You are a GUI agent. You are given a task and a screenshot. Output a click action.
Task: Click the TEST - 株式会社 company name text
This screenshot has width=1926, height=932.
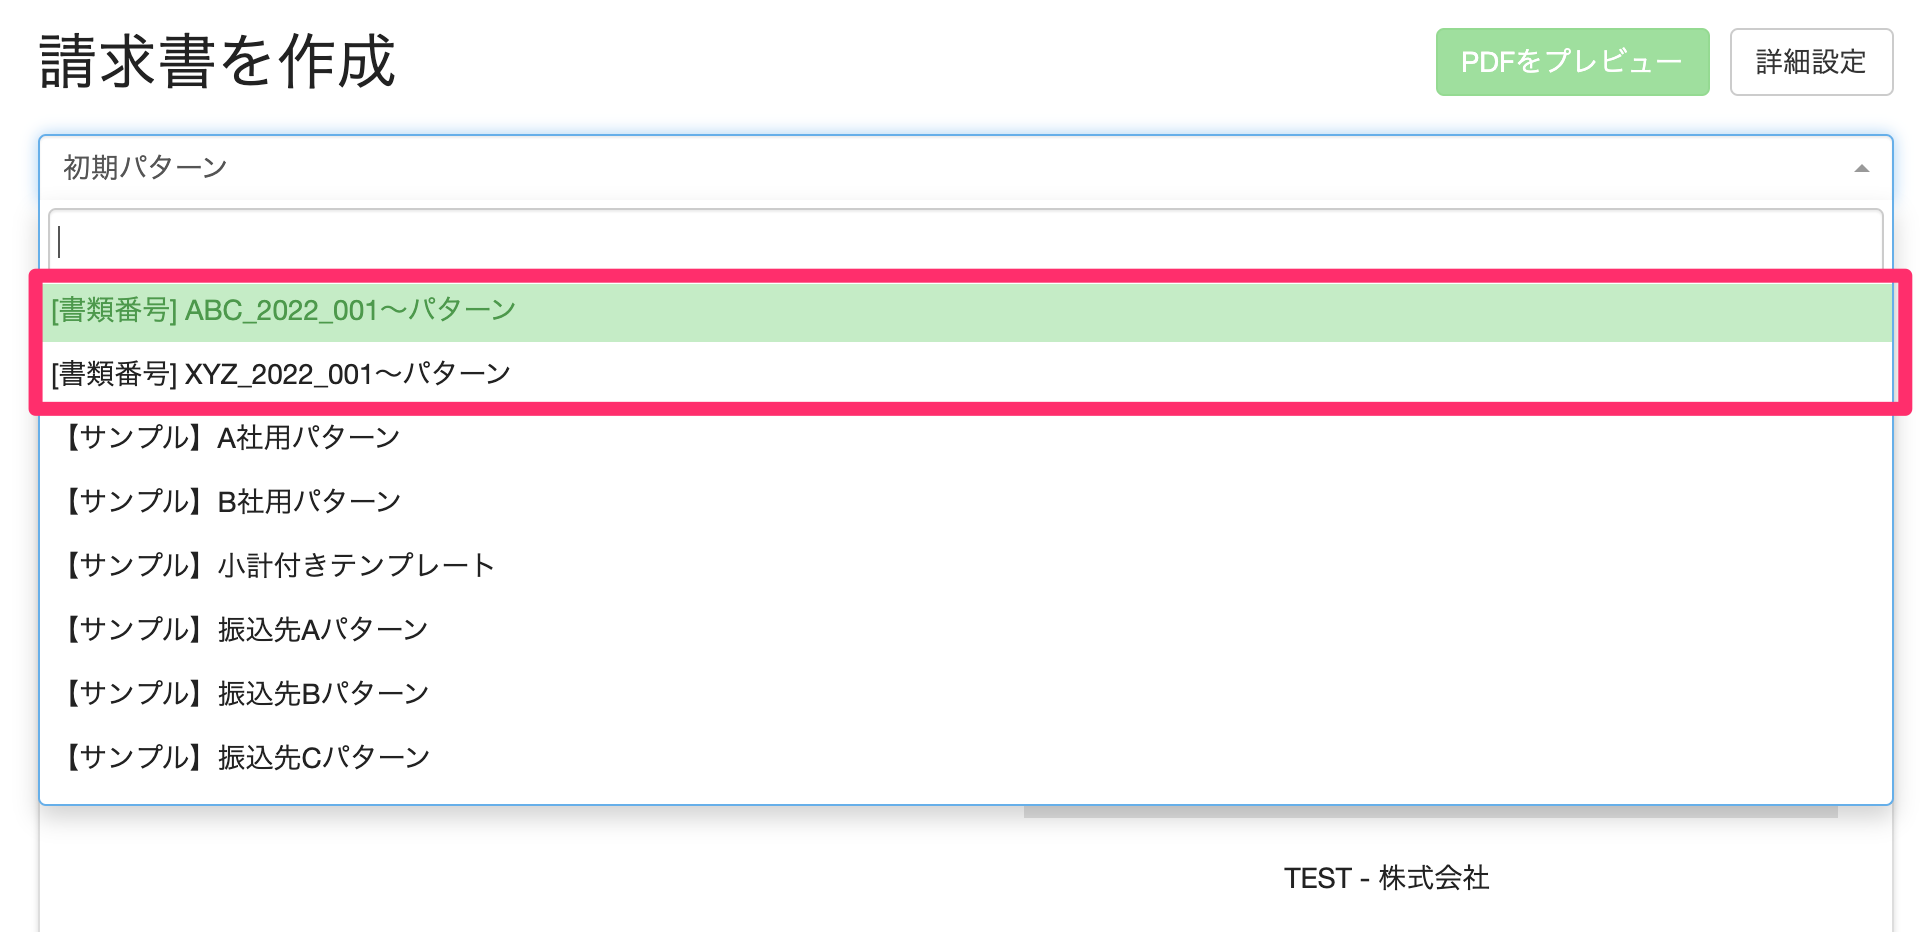pyautogui.click(x=1386, y=878)
